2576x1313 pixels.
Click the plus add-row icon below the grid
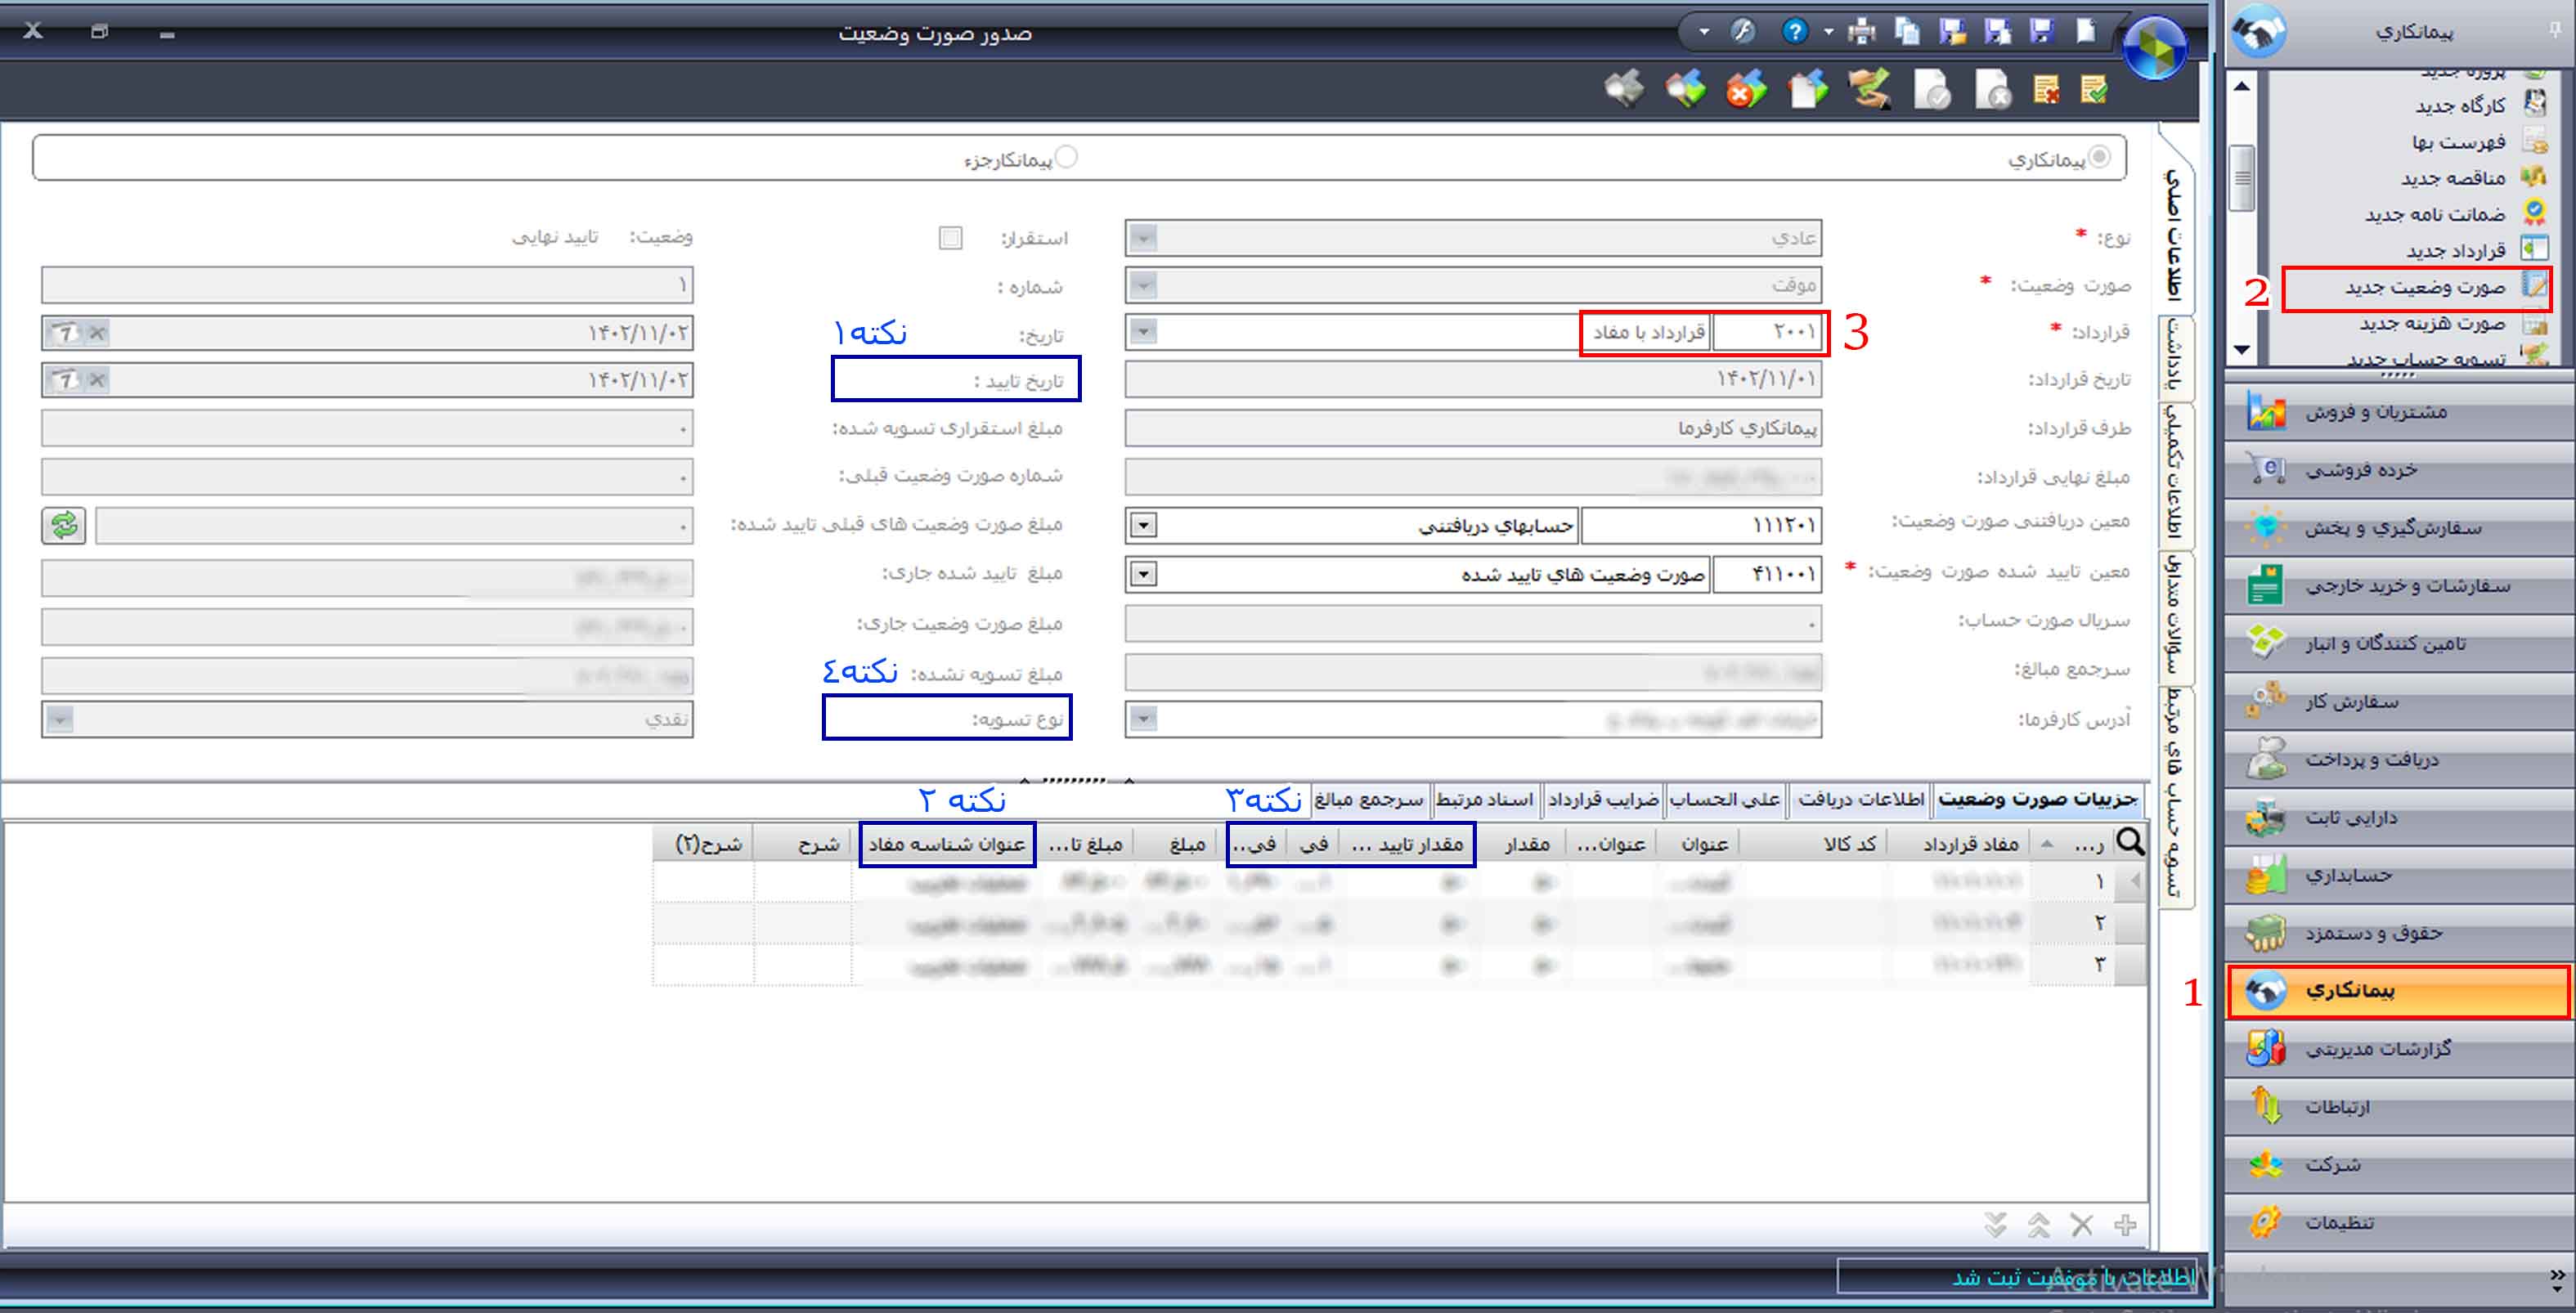click(x=2125, y=1225)
